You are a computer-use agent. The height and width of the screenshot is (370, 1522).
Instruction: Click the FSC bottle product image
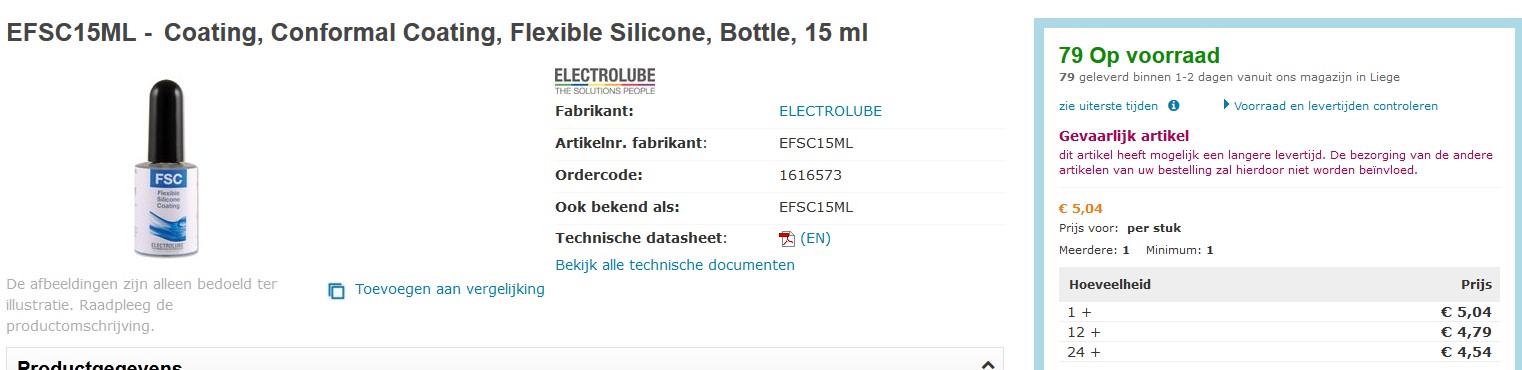pos(167,168)
